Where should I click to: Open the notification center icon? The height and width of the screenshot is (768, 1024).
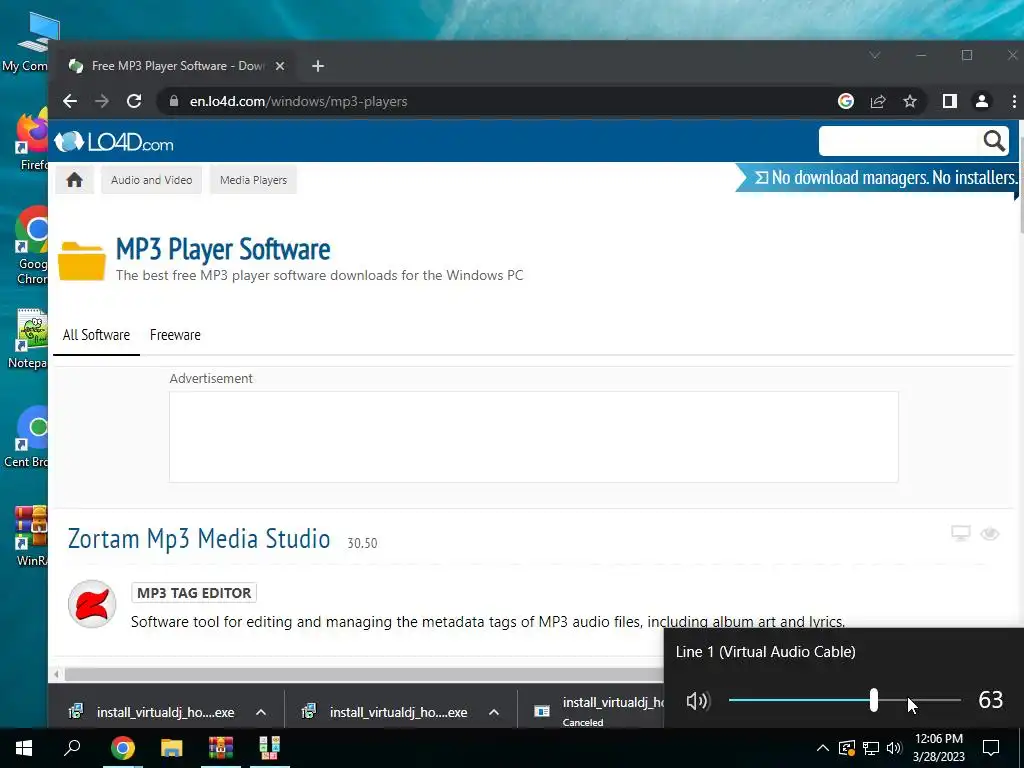[991, 748]
